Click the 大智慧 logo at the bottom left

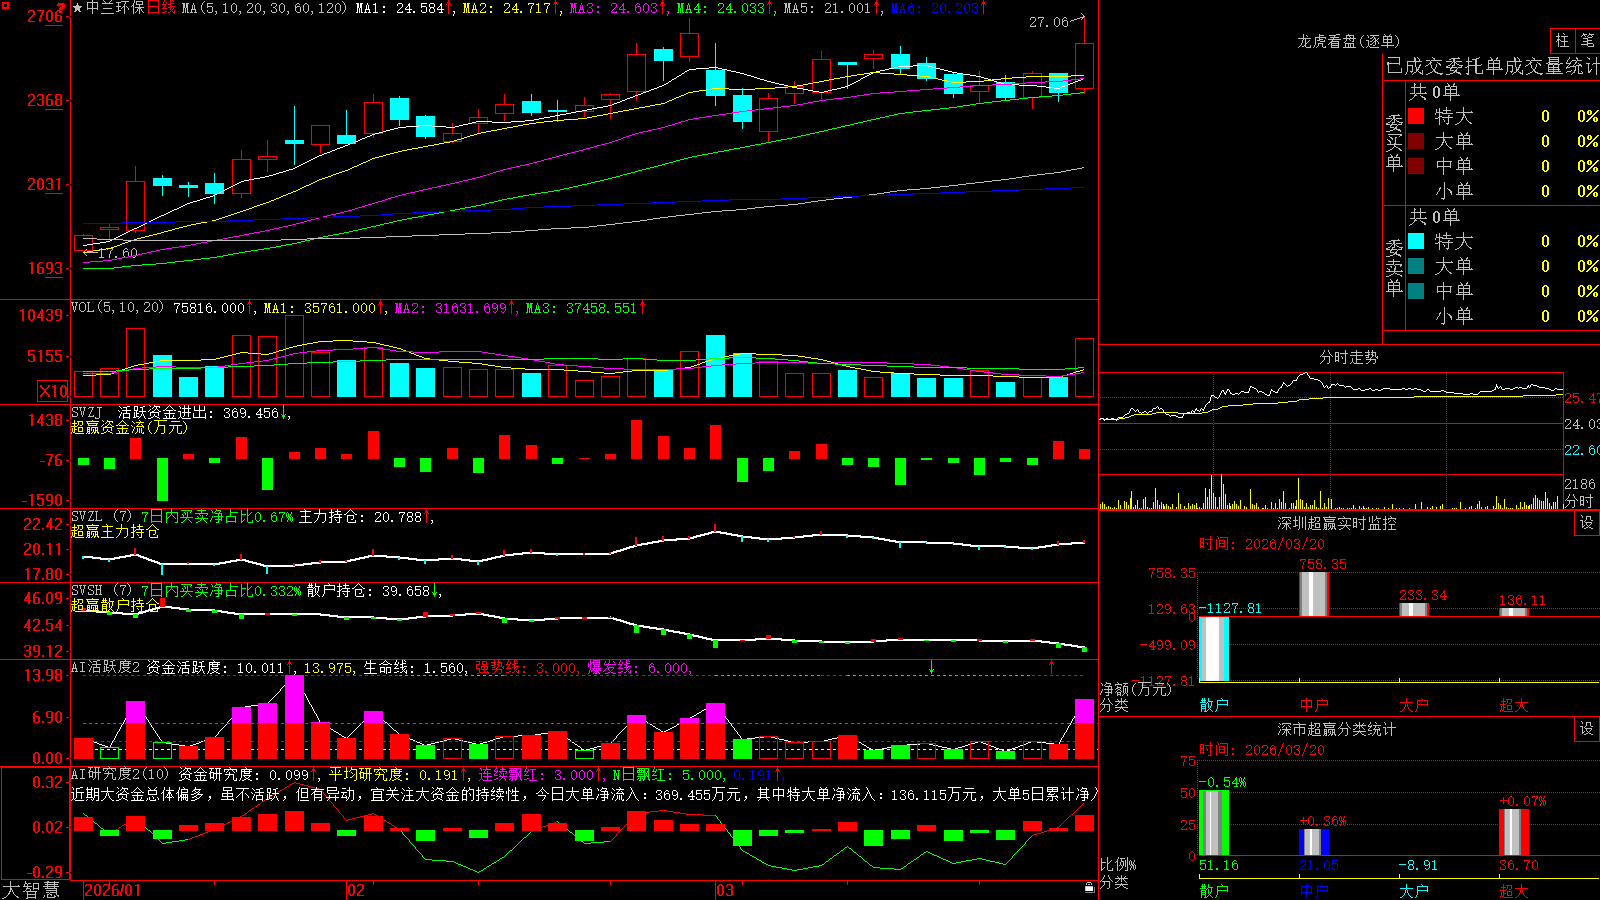point(31,890)
